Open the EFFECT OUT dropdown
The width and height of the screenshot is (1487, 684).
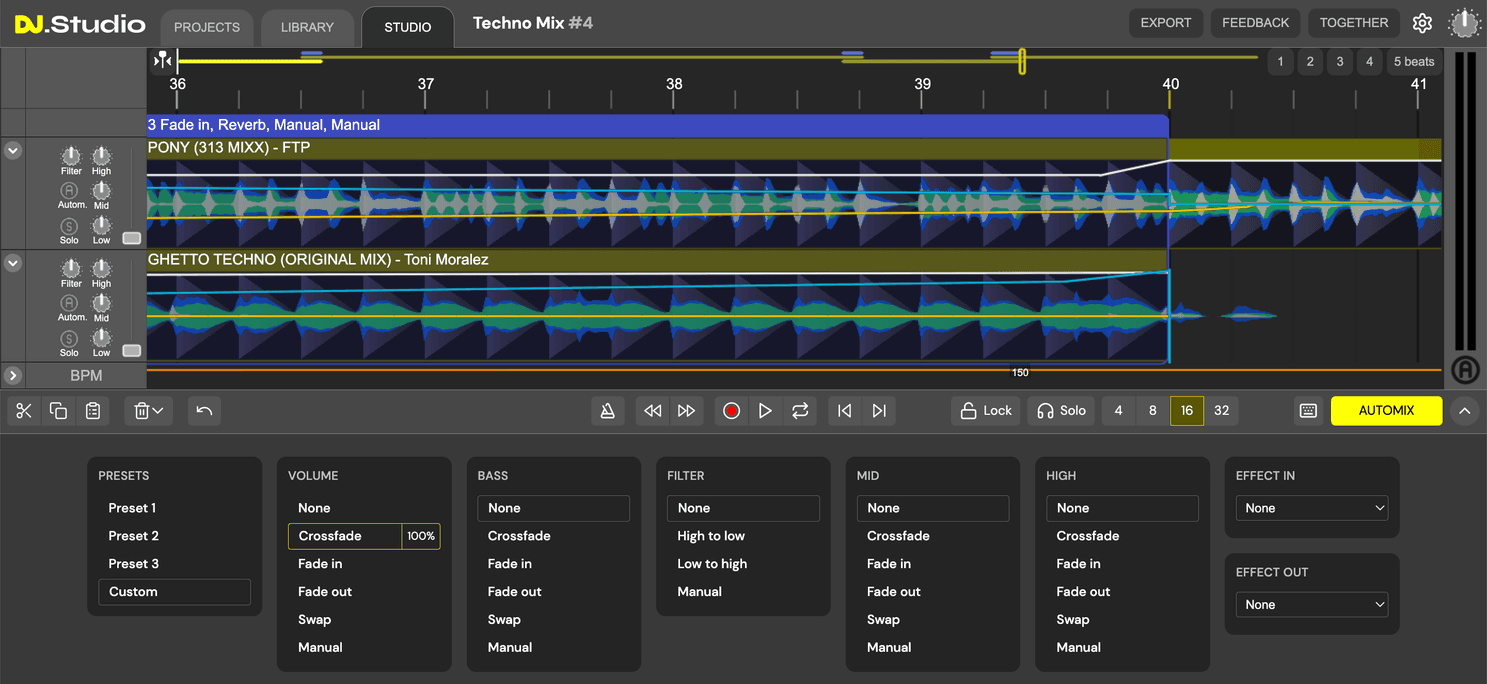coord(1312,605)
